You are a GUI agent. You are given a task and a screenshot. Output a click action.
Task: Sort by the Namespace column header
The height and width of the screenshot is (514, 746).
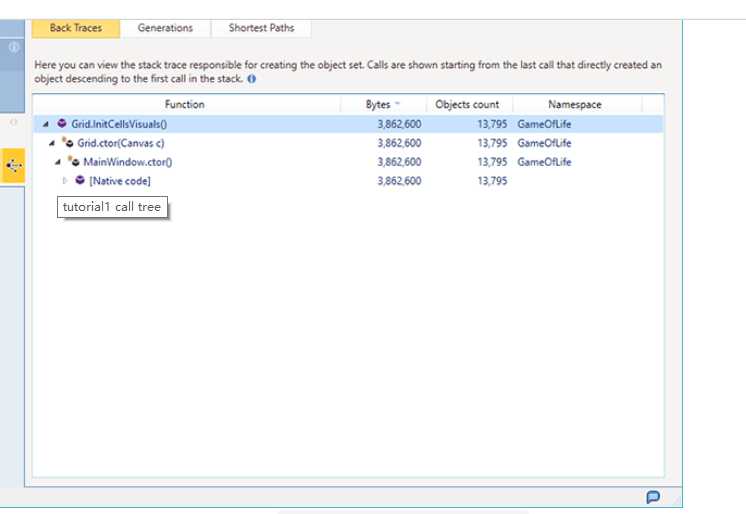(575, 104)
